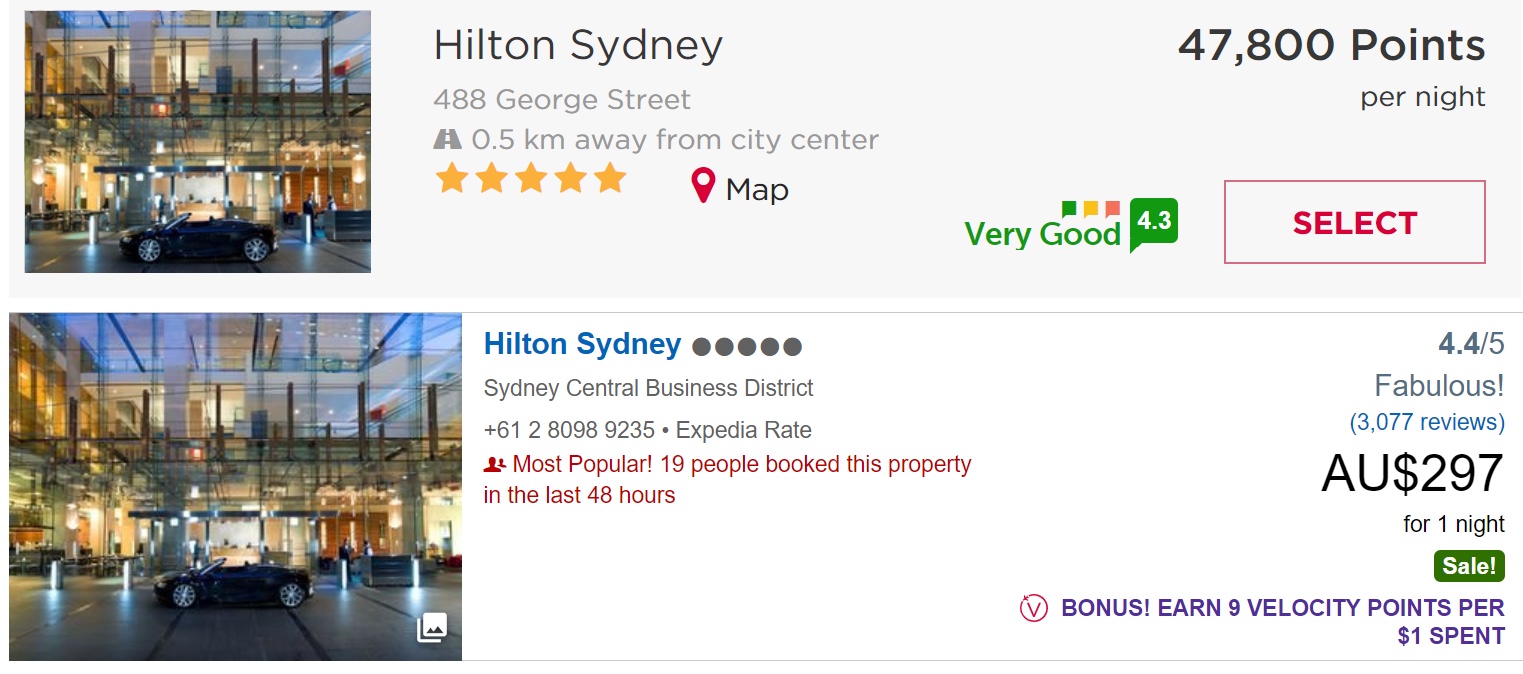The height and width of the screenshot is (674, 1523).
Task: Click the red map pin icon
Action: click(704, 186)
